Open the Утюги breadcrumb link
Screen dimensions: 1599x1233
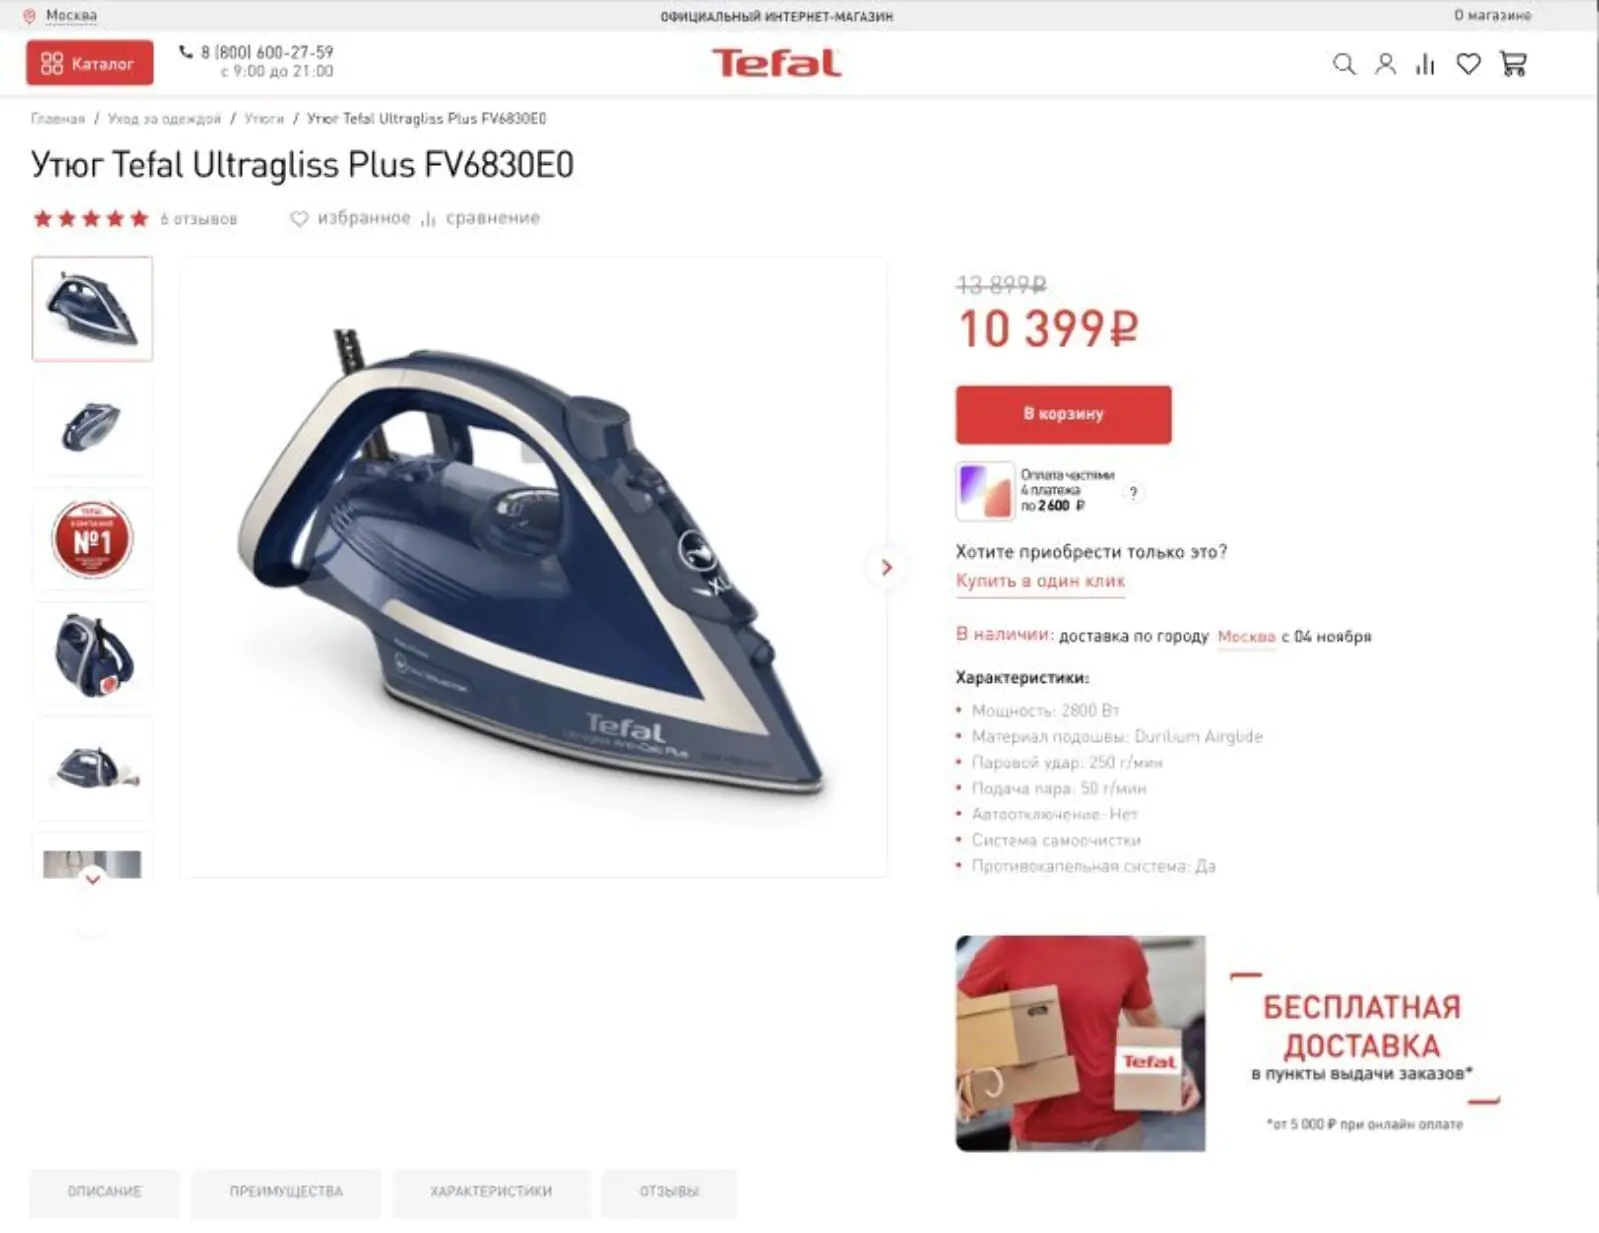pos(264,118)
